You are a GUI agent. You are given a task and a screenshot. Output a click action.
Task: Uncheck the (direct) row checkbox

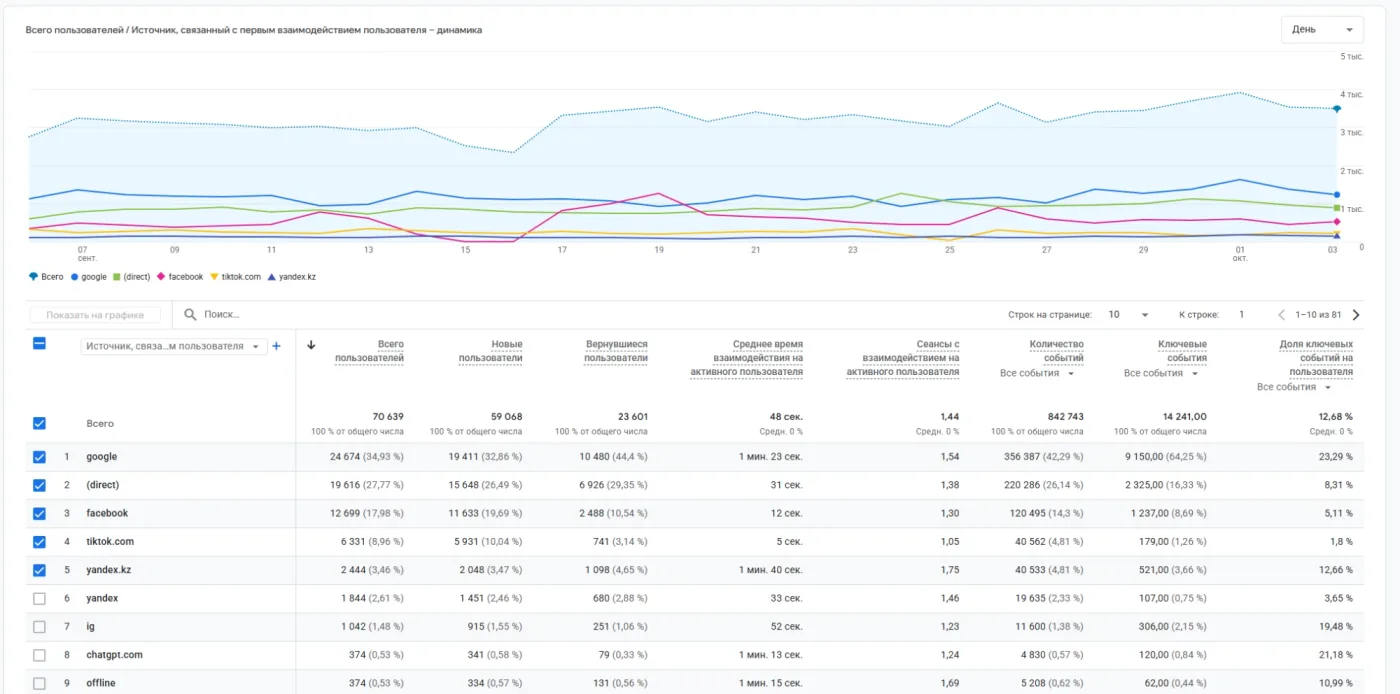point(39,485)
